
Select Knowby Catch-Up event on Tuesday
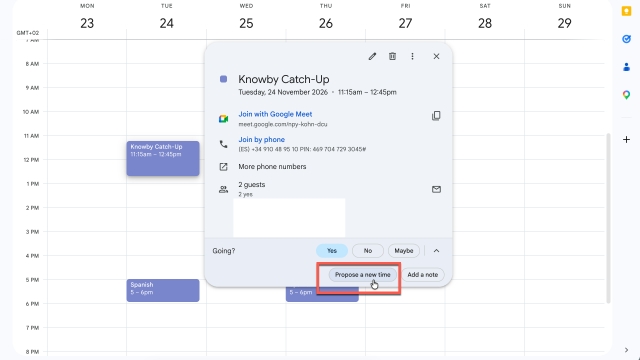pyautogui.click(x=163, y=158)
